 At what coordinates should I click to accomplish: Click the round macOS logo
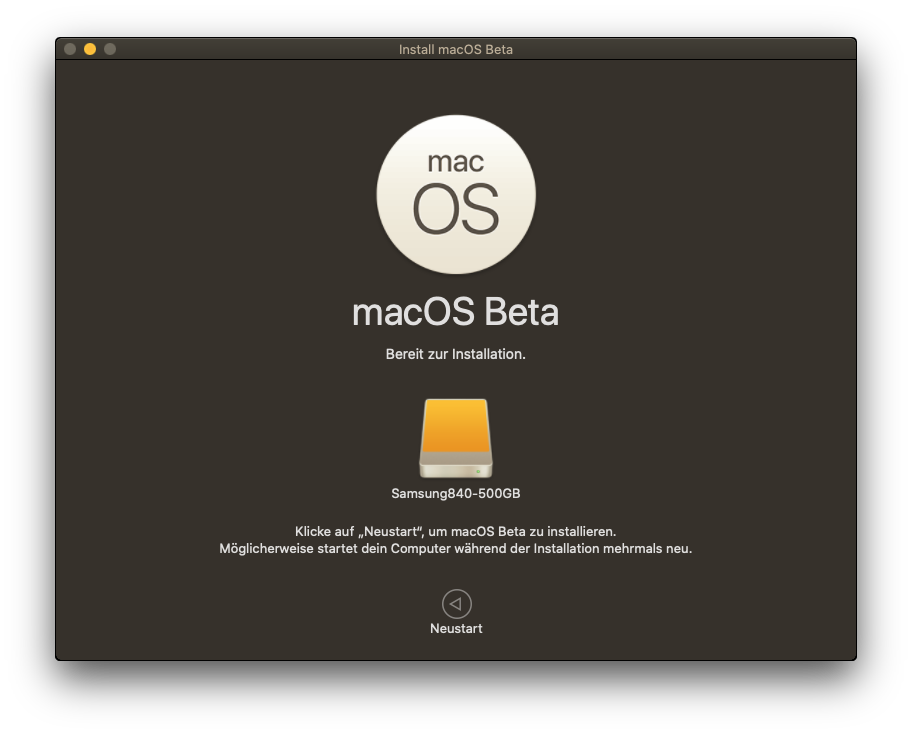456,194
